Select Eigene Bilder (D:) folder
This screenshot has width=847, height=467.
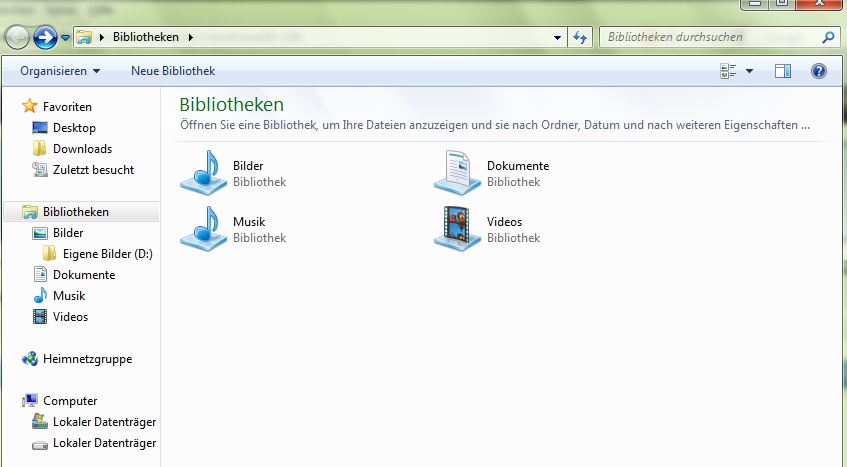pyautogui.click(x=107, y=254)
